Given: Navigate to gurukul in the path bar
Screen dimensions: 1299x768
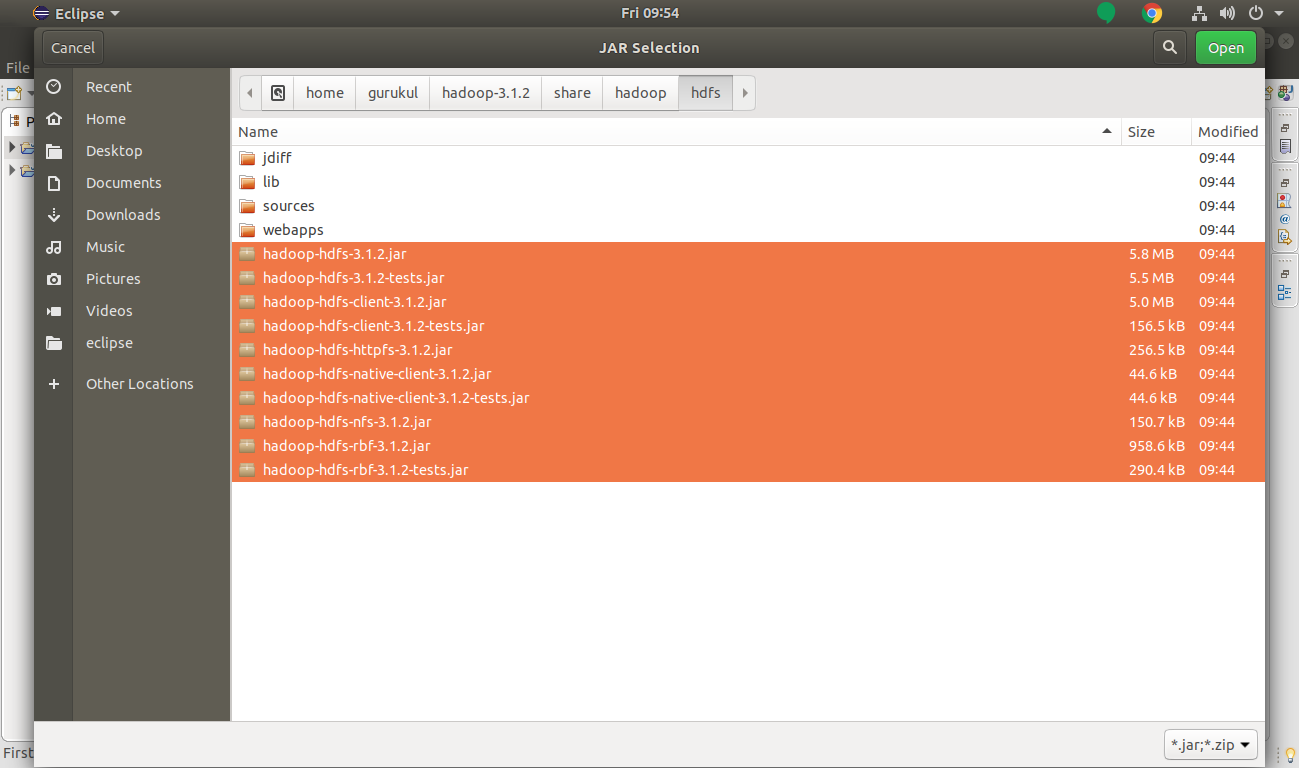Looking at the screenshot, I should [x=393, y=93].
